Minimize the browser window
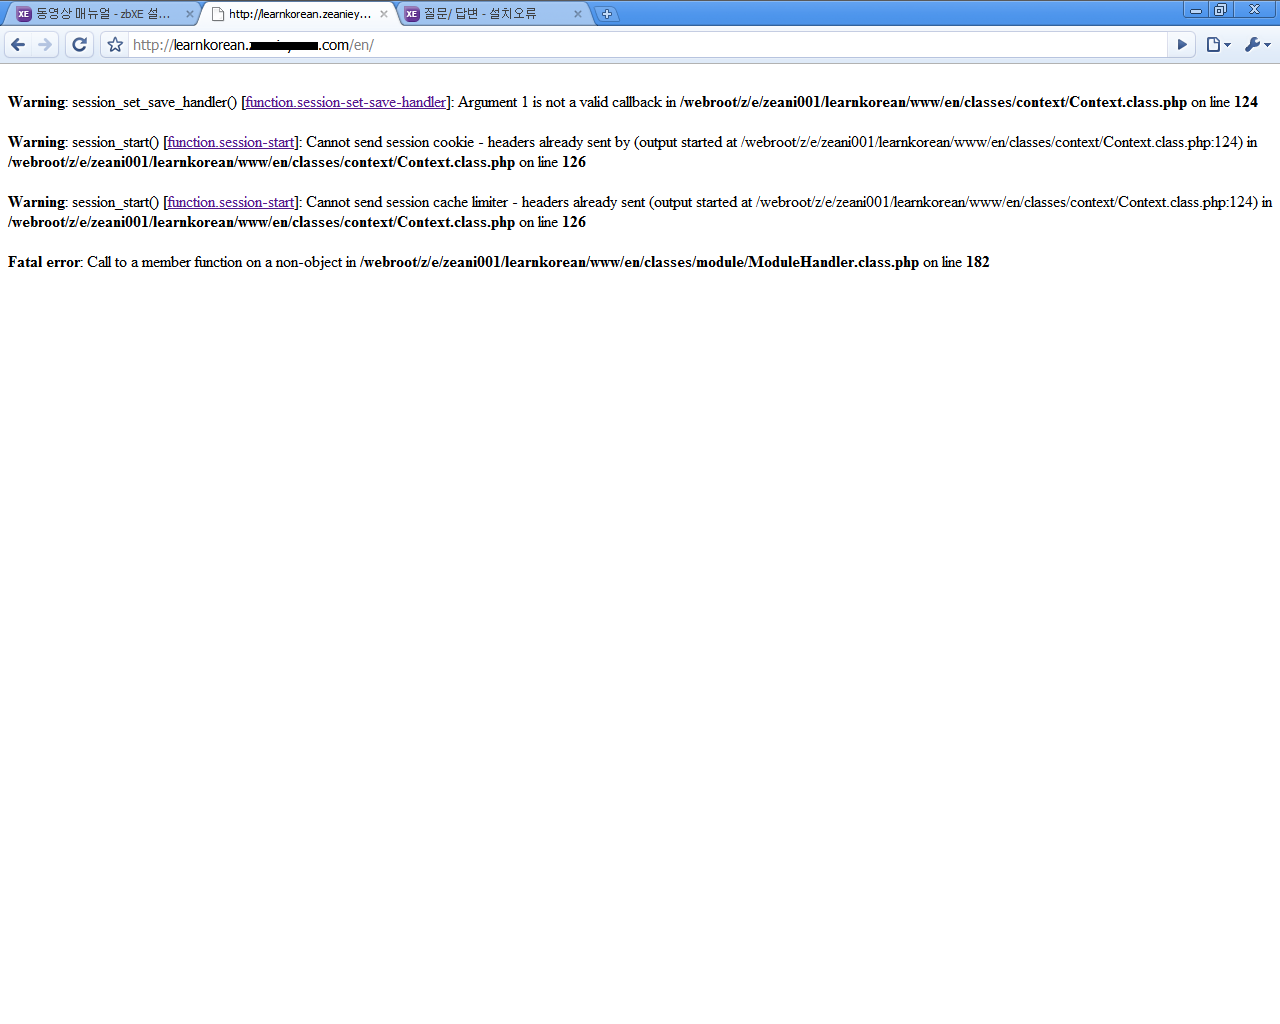Screen dimensions: 1280x1024 click(x=1195, y=10)
